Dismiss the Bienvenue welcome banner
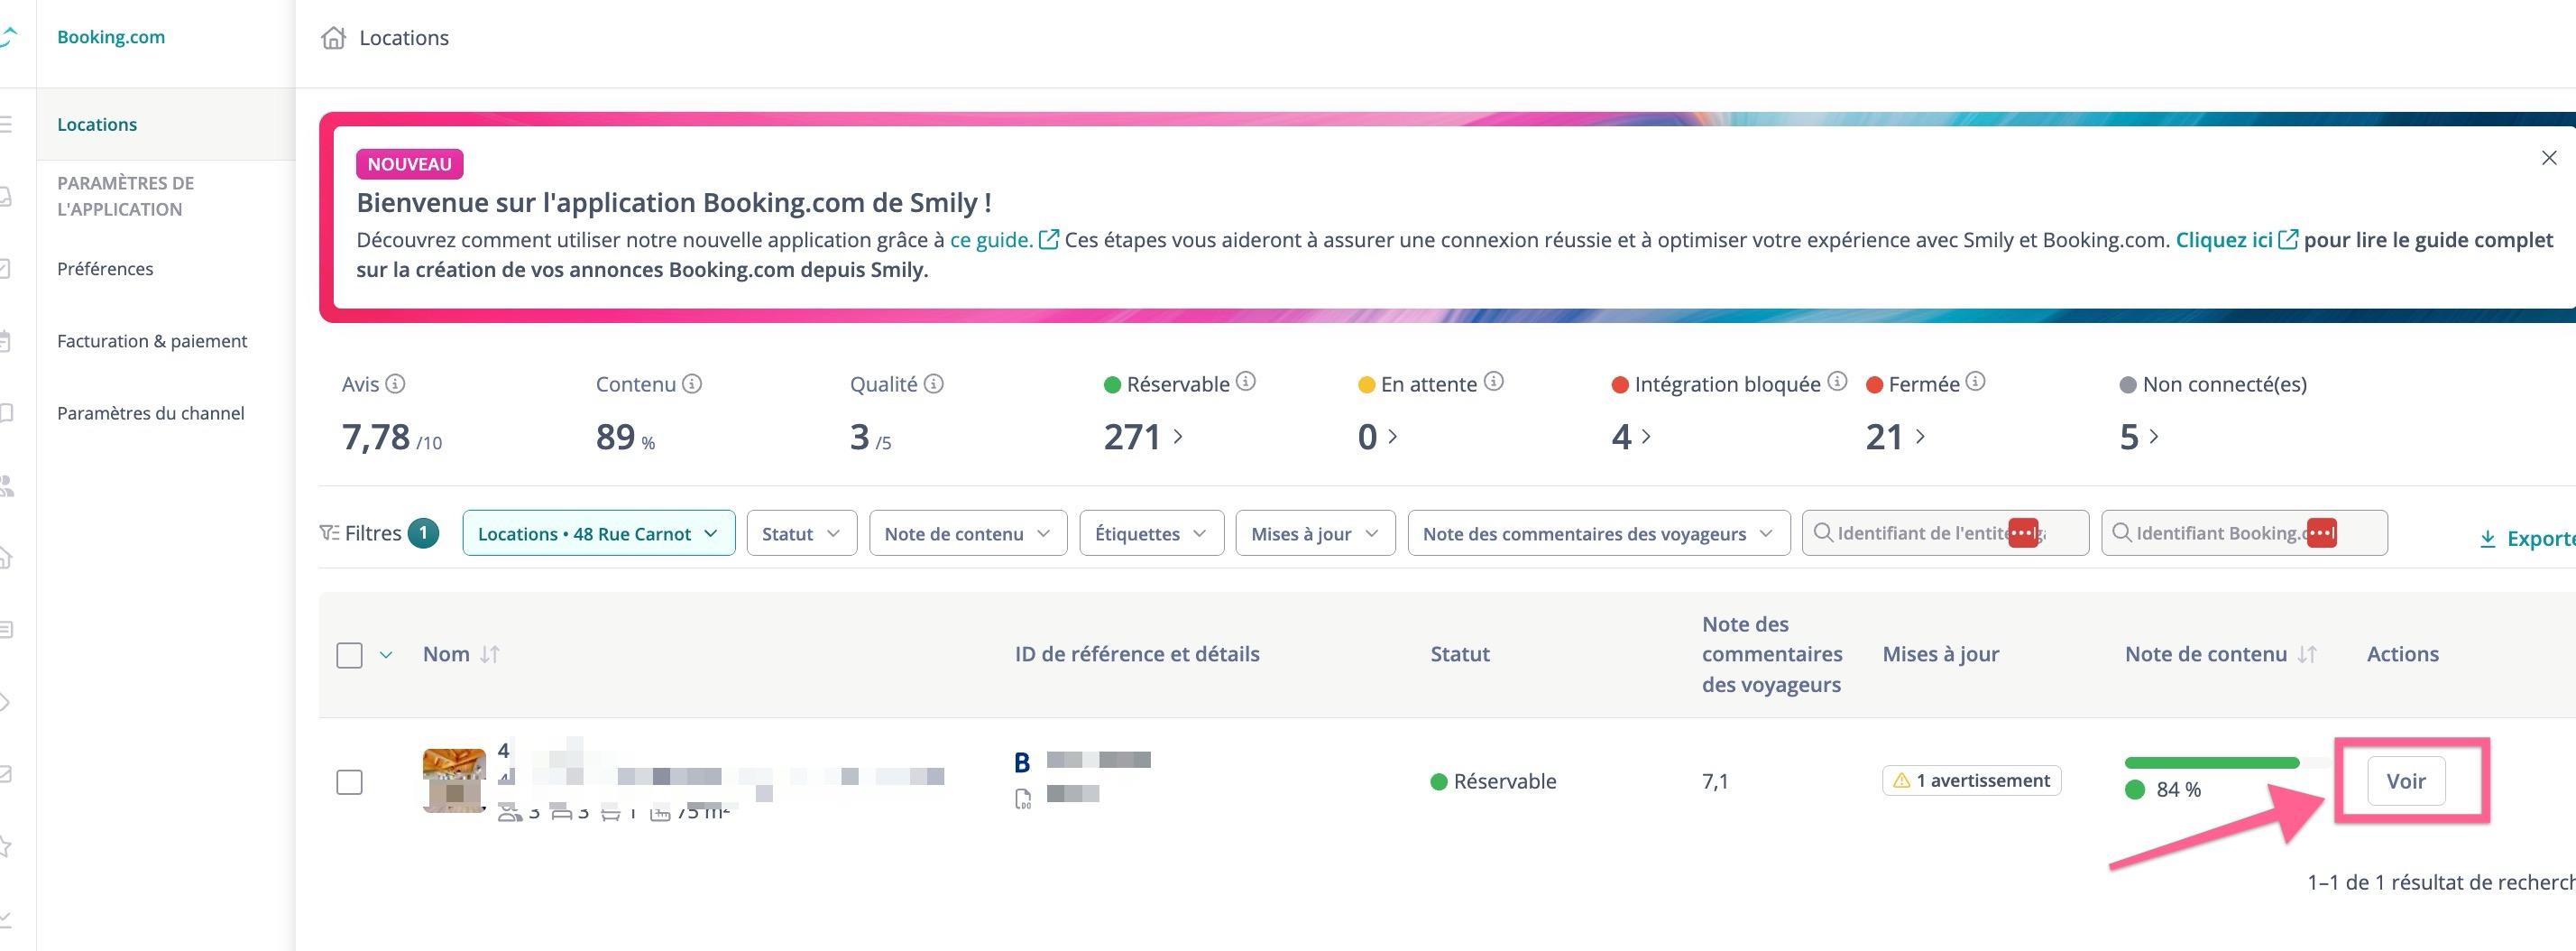 point(2548,158)
